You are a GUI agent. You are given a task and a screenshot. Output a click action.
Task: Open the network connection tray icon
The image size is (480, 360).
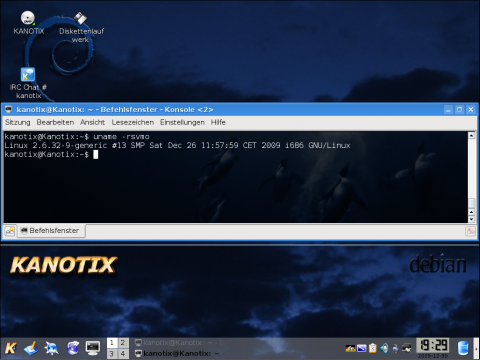point(407,348)
